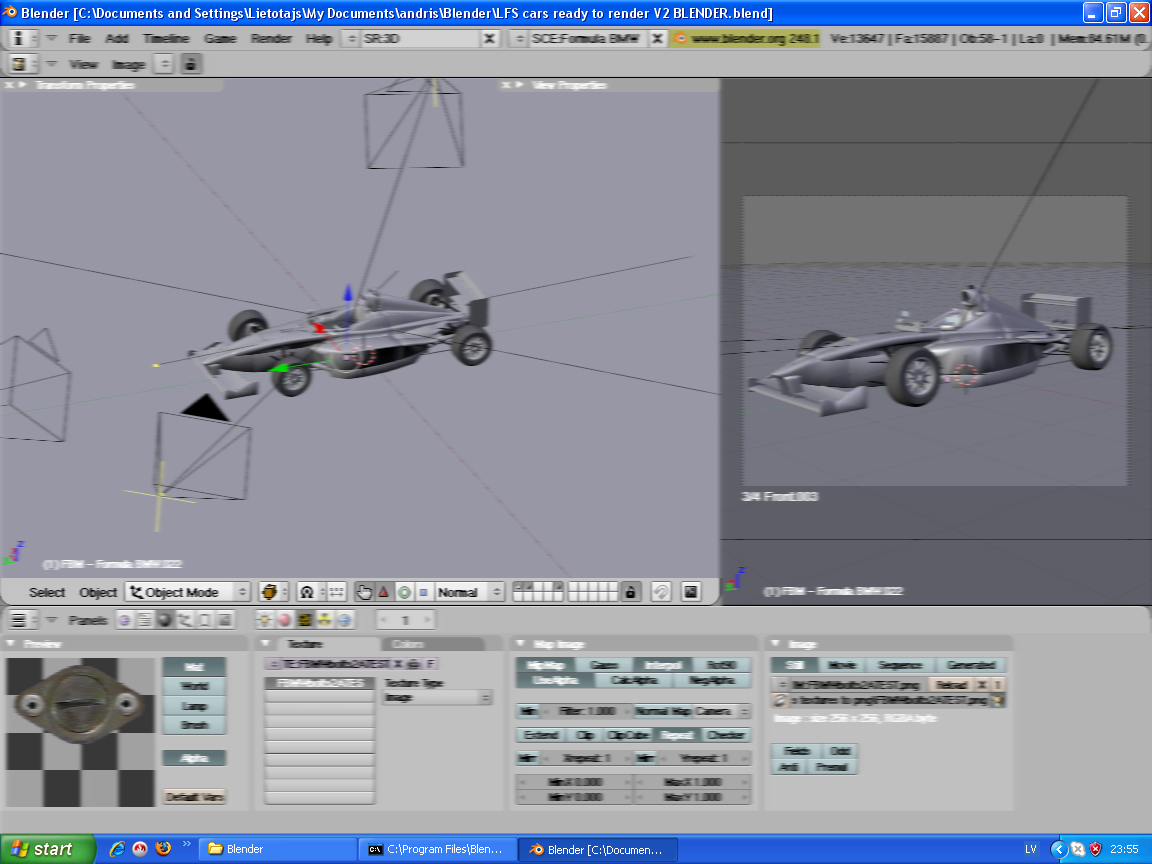
Task: Toggle the Alpha preview button
Action: click(194, 758)
